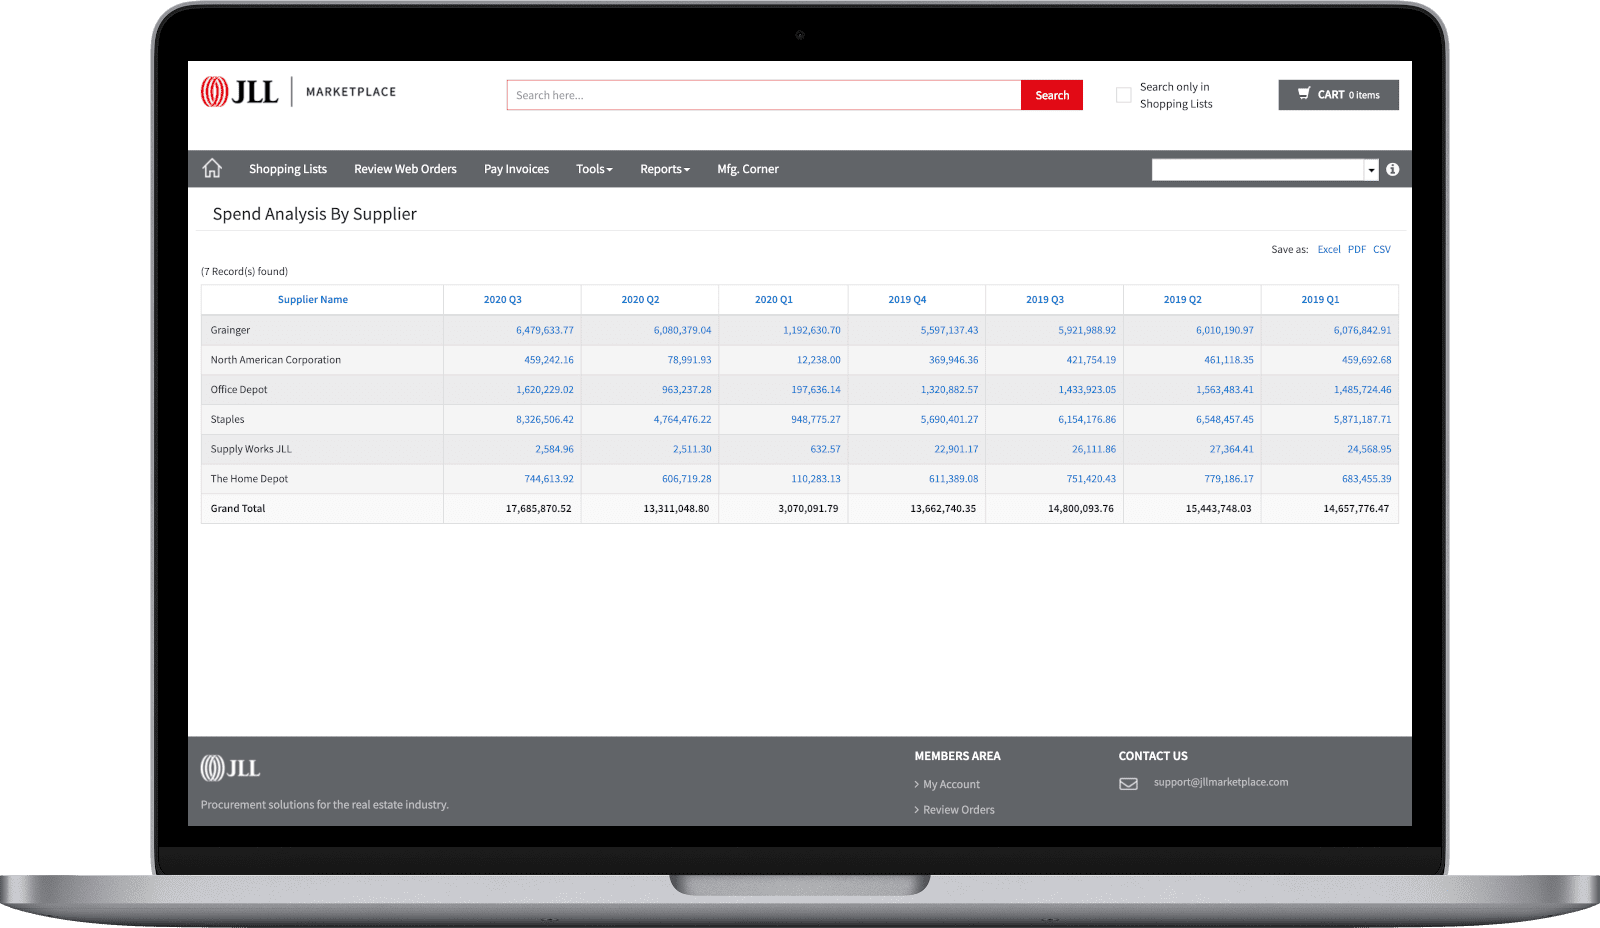Click the JLL Marketplace logo
1600x928 pixels.
coord(298,92)
